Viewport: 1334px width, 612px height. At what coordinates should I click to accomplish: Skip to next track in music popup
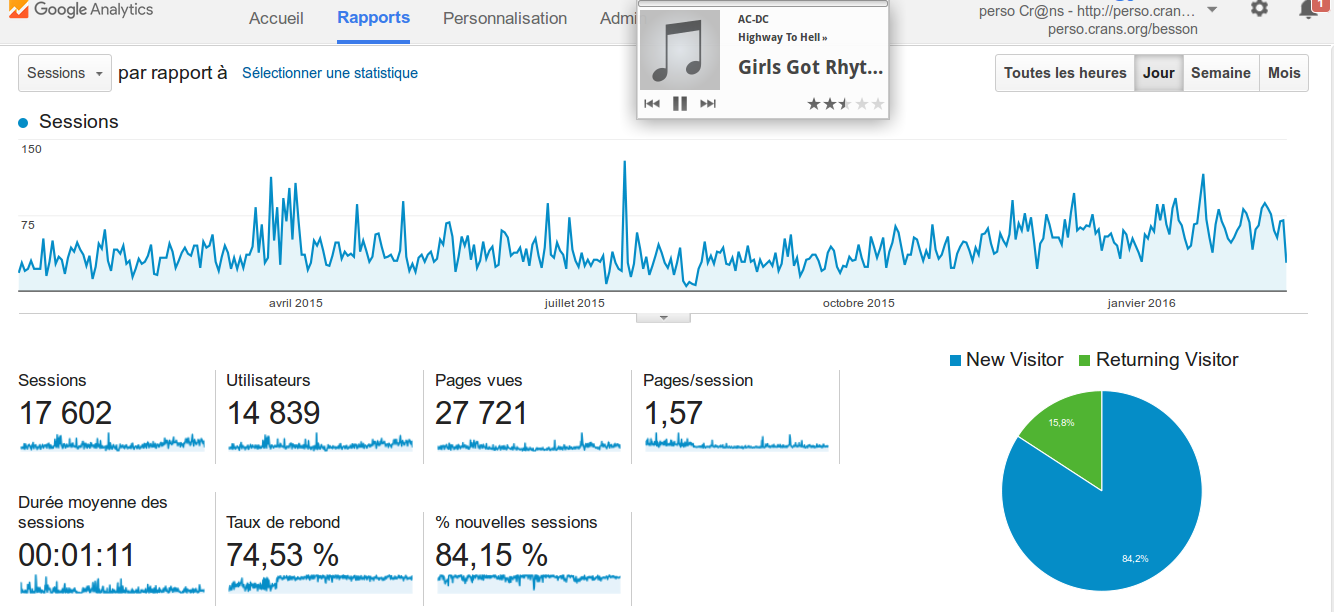(x=708, y=103)
